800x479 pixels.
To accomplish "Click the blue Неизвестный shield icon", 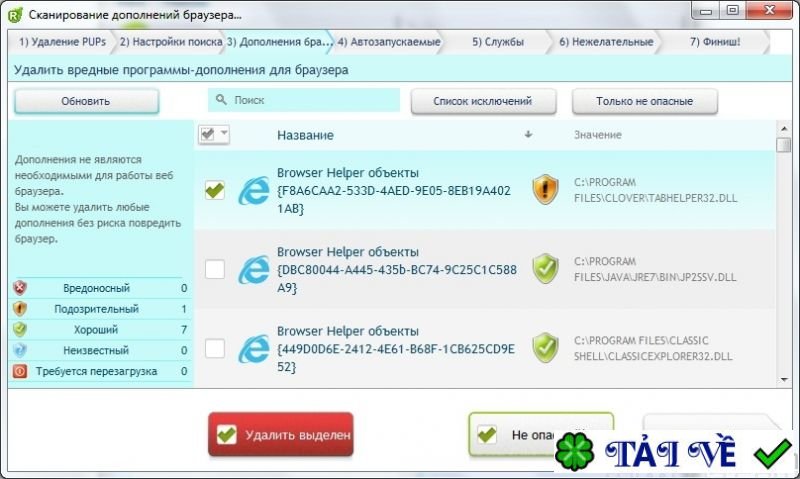I will click(20, 350).
